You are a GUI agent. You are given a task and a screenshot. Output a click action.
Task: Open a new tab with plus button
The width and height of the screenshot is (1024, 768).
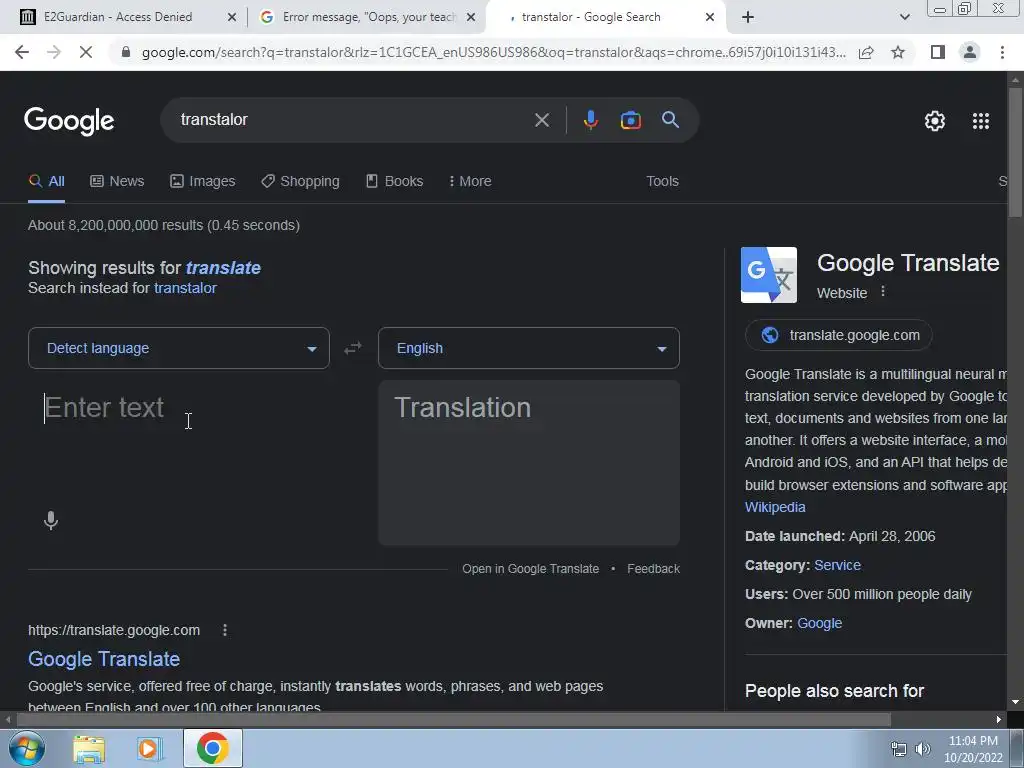coord(748,18)
